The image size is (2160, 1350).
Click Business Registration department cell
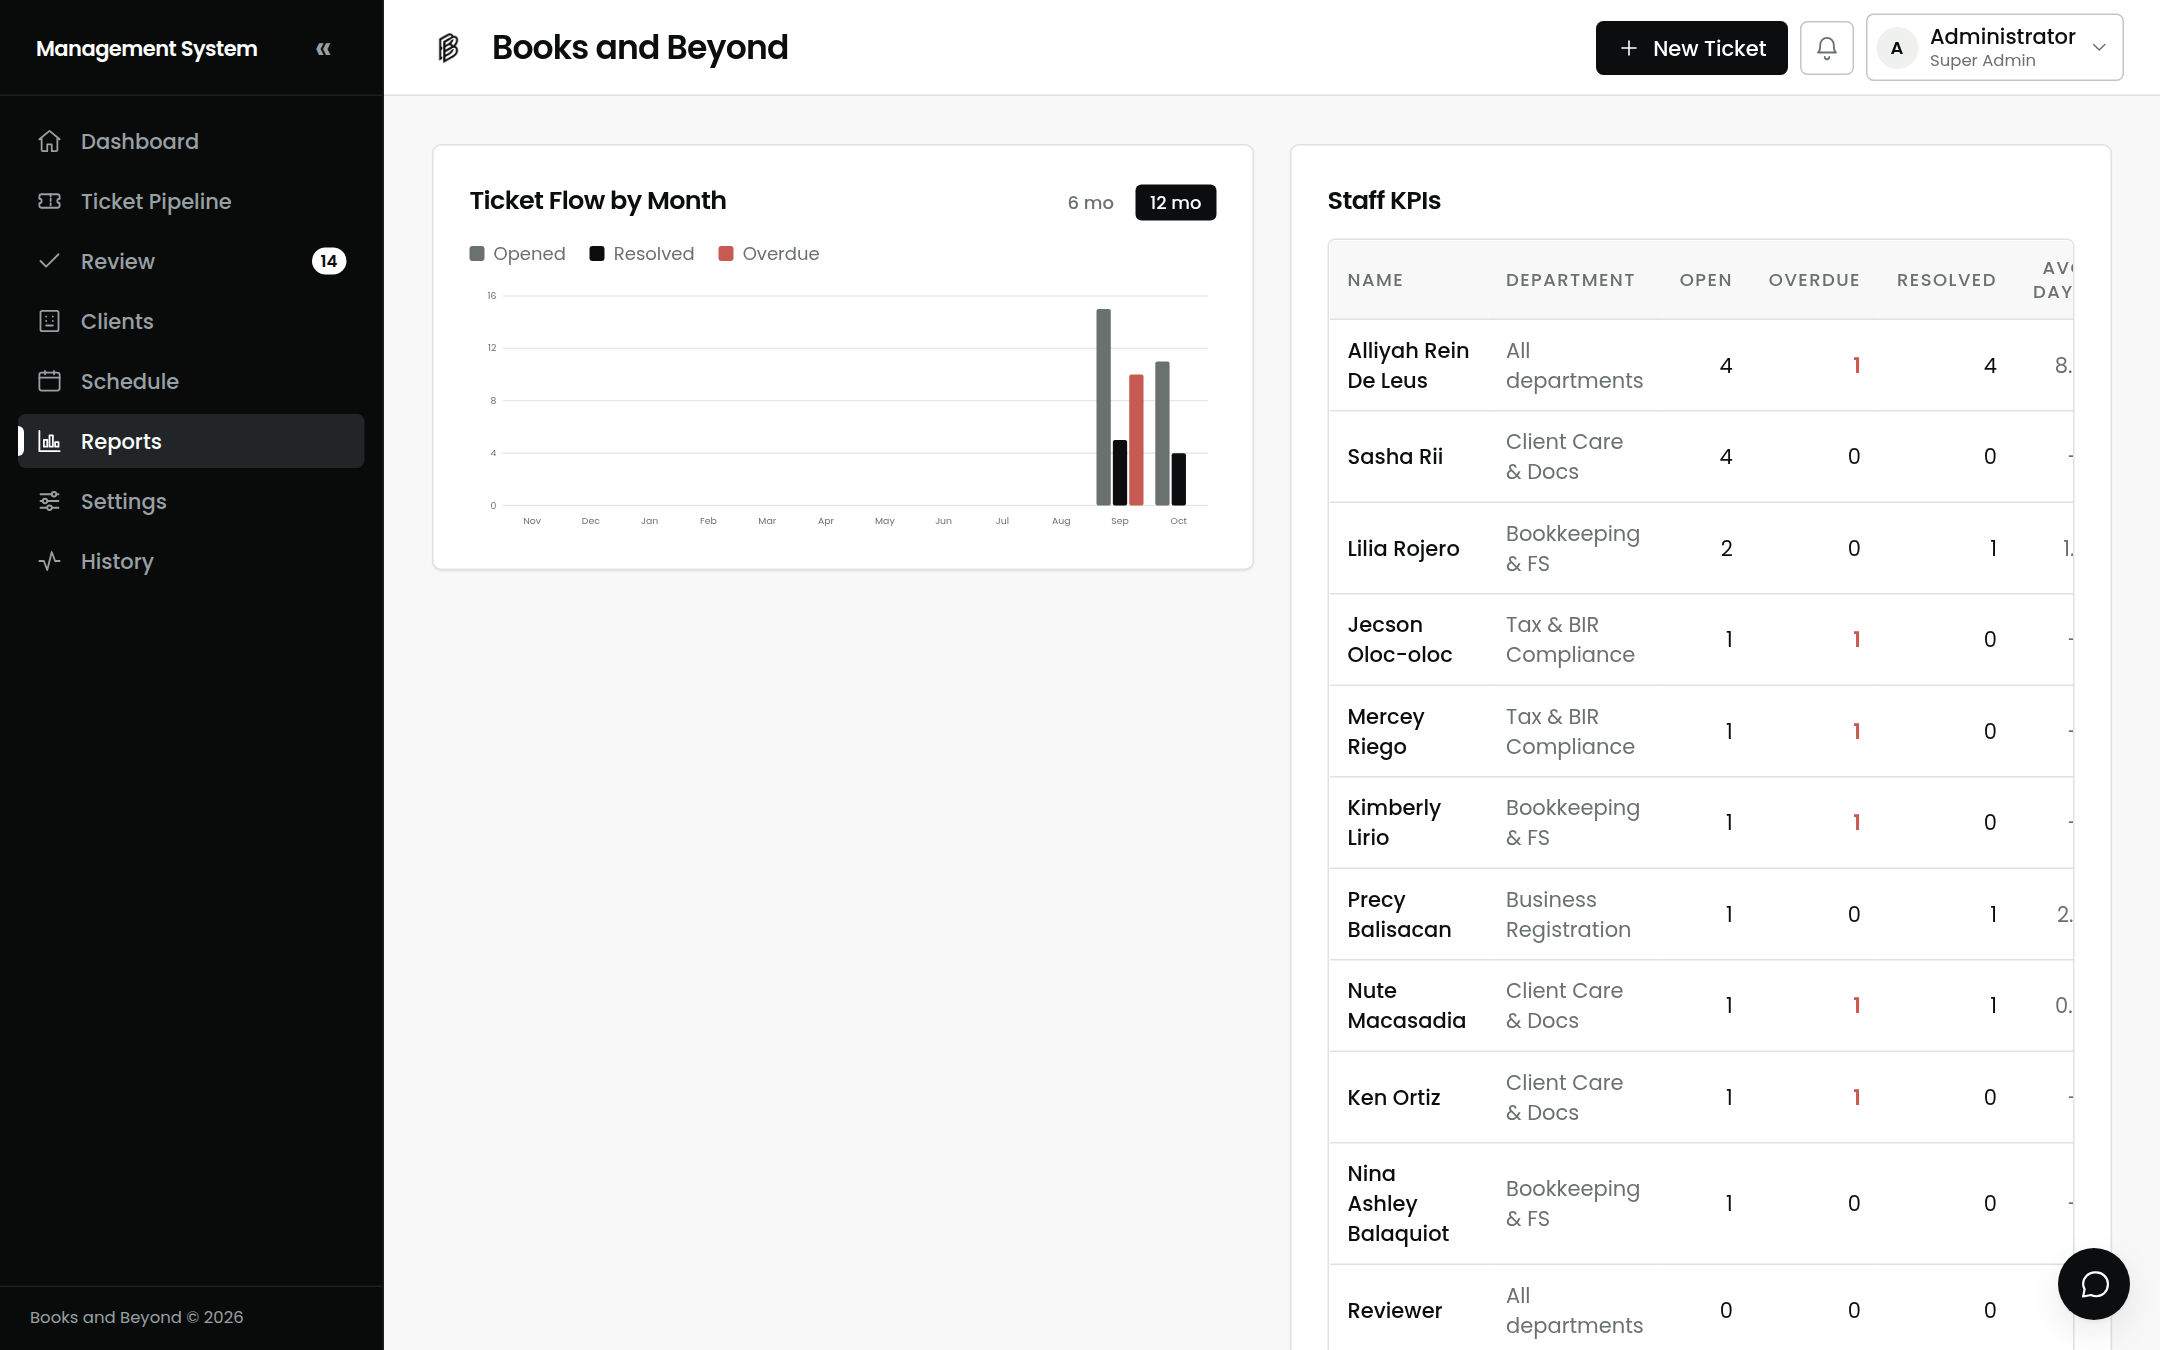(1568, 914)
